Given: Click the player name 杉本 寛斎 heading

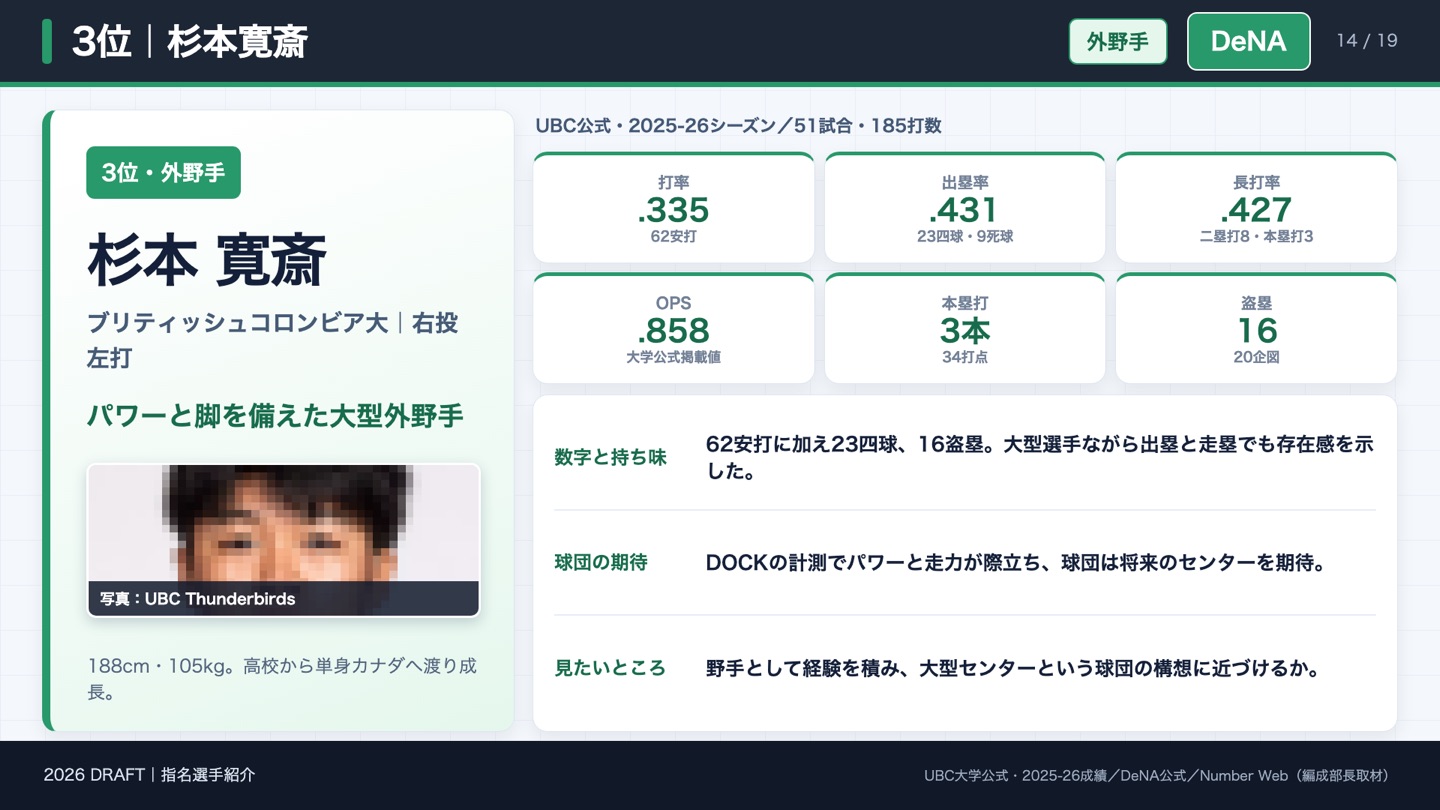Looking at the screenshot, I should [x=207, y=262].
